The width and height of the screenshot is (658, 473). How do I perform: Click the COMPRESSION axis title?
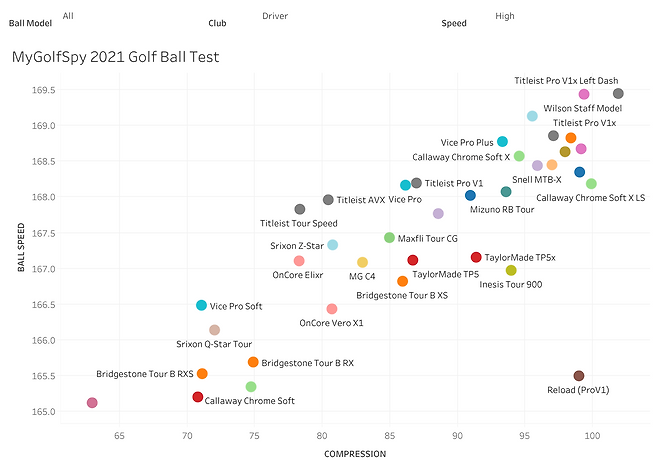355,454
